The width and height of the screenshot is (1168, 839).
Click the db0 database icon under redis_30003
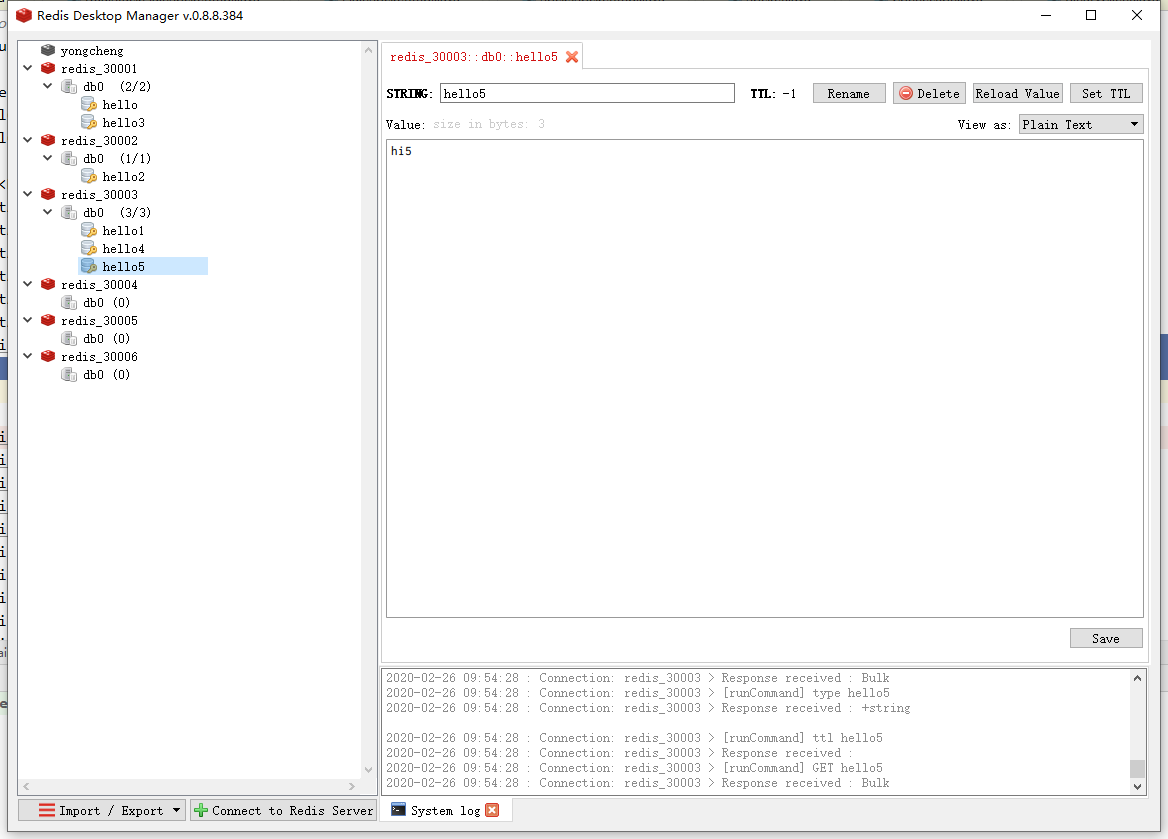(x=69, y=212)
